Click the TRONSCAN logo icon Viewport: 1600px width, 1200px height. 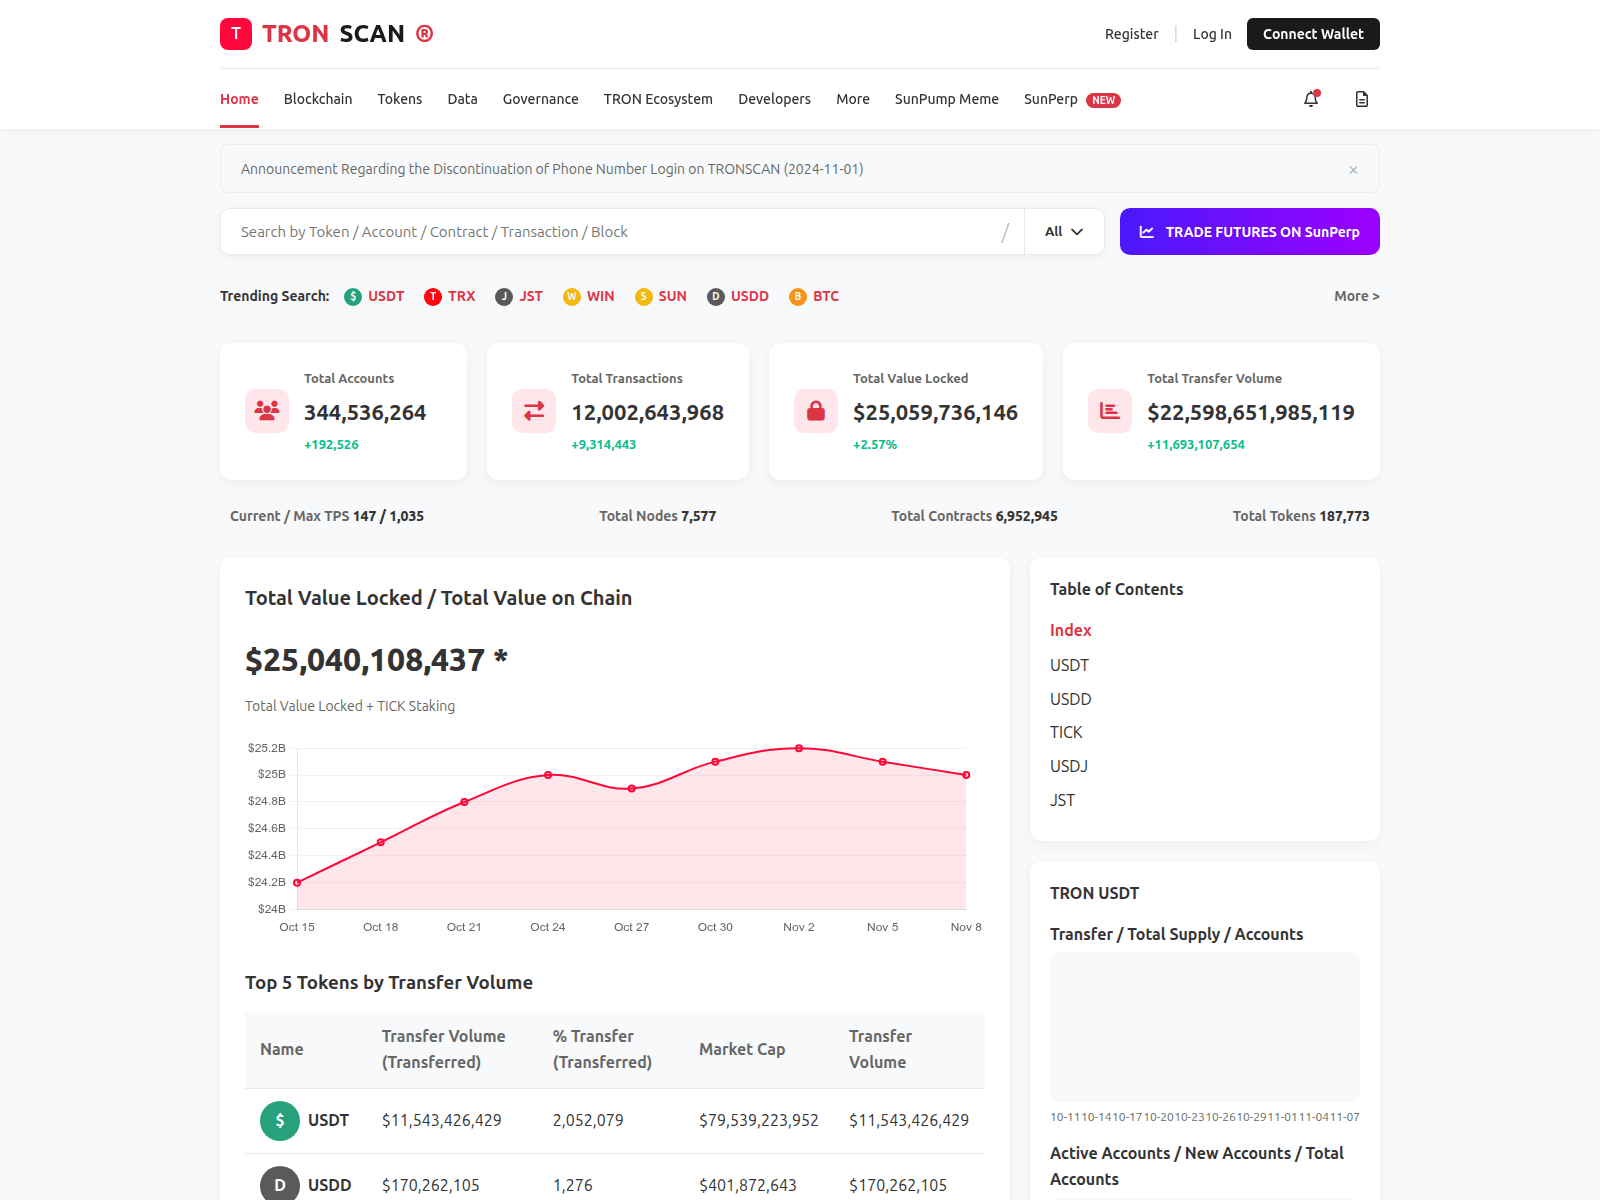[236, 34]
